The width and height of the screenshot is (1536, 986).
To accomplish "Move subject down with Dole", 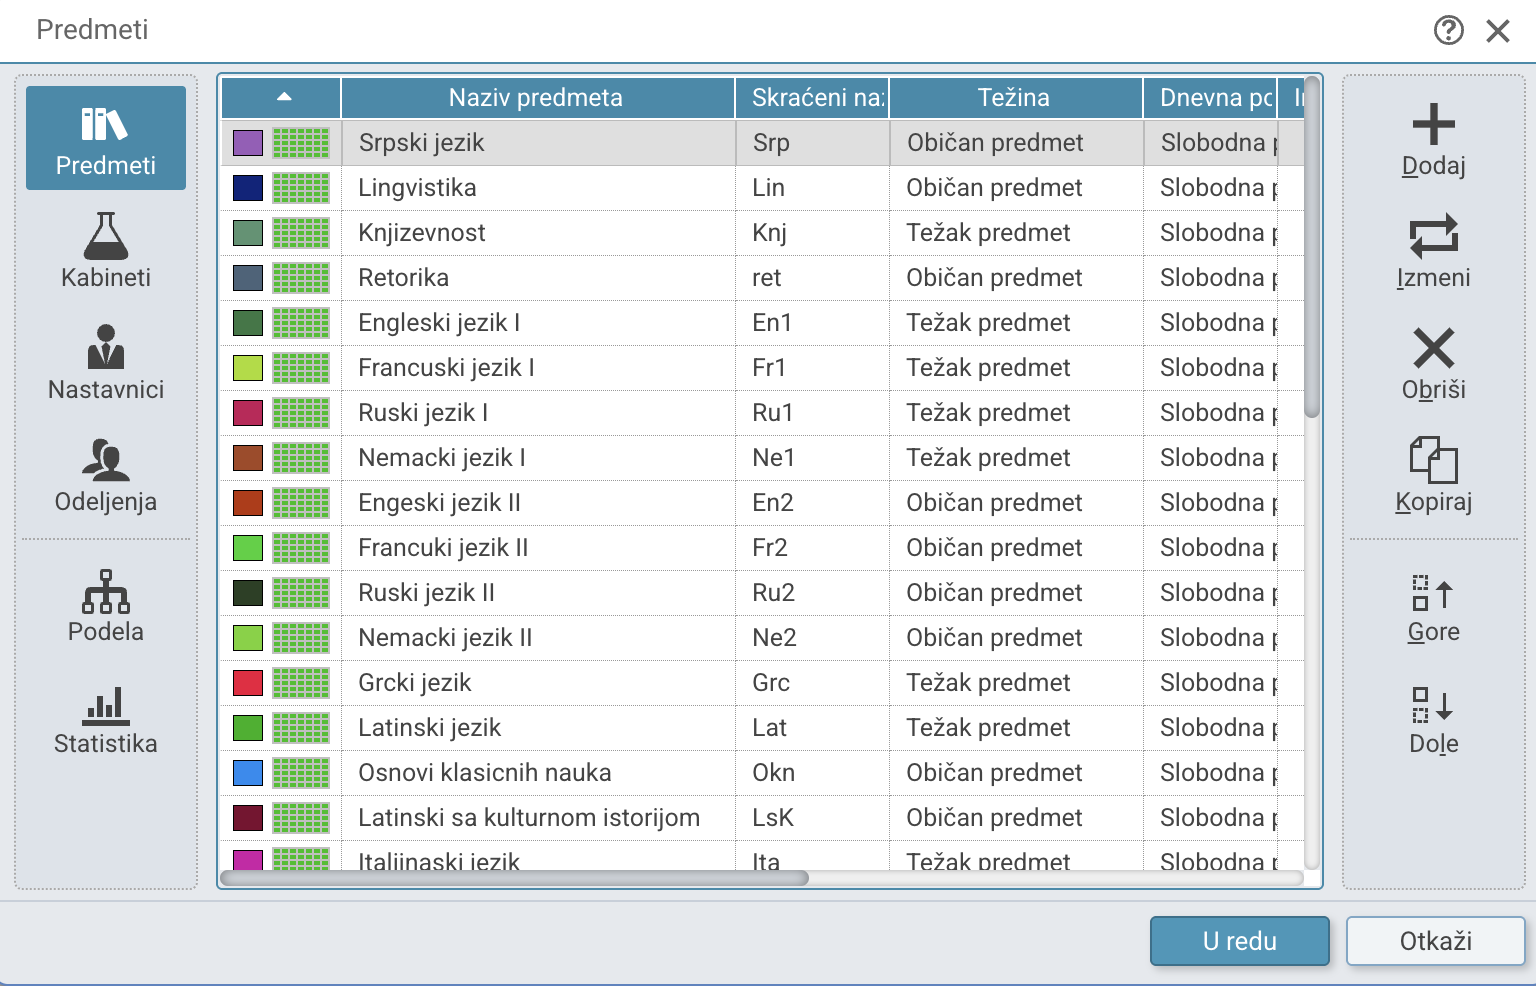I will 1433,719.
